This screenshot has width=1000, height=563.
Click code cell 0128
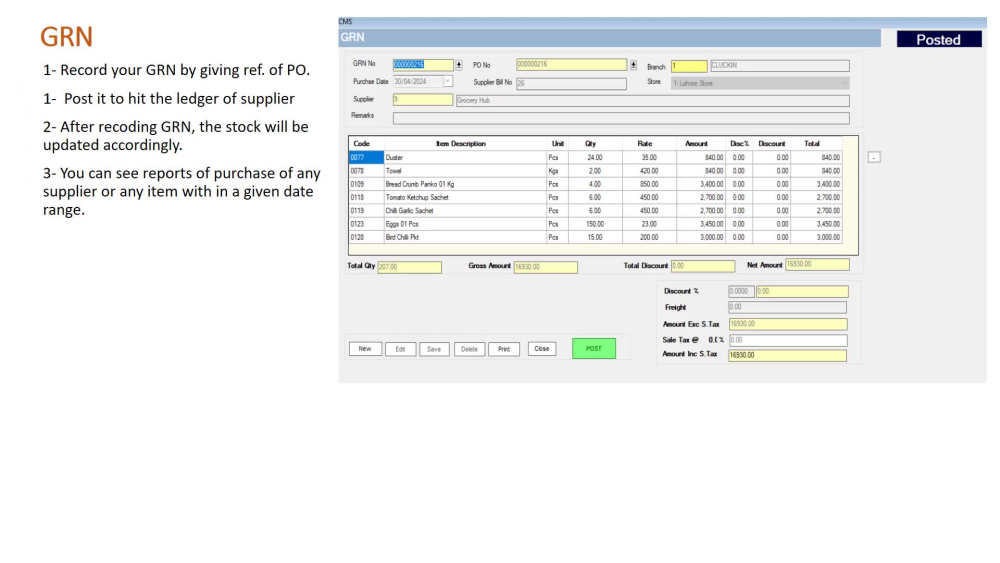point(366,237)
